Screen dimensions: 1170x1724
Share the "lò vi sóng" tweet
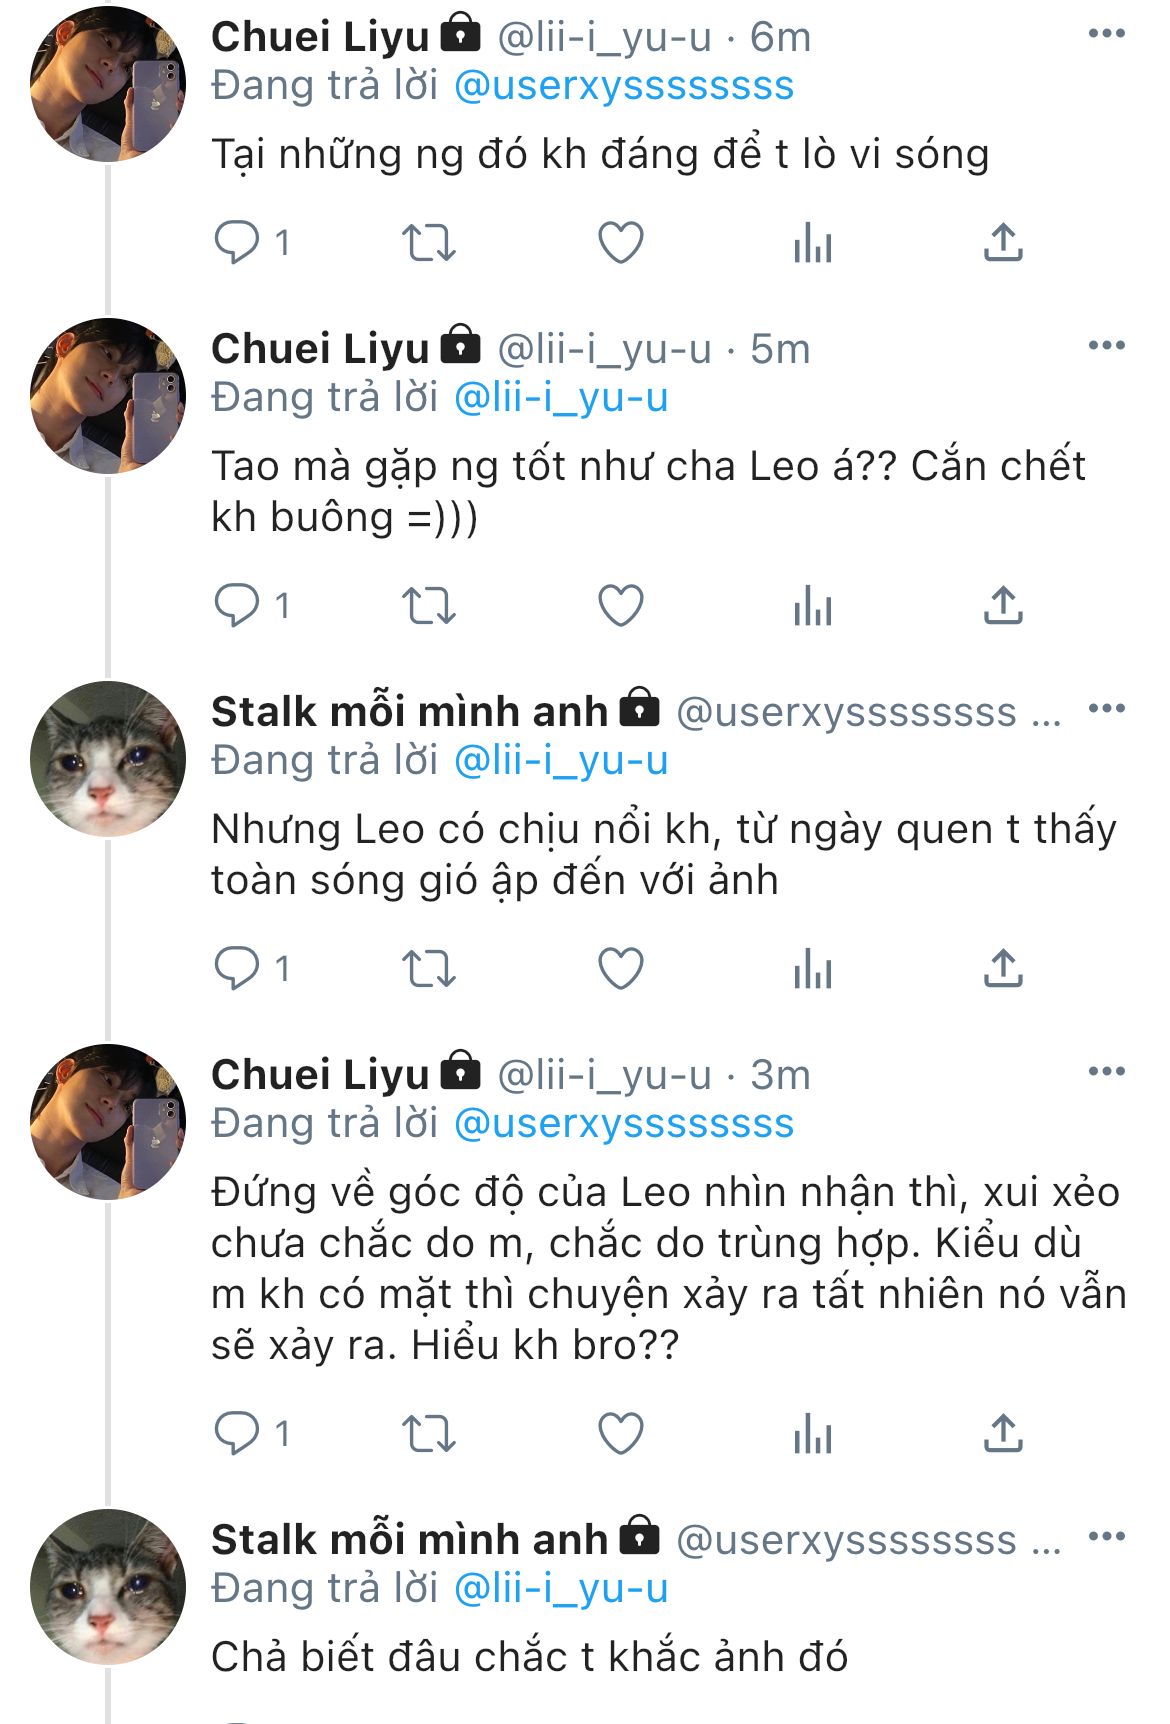click(x=1003, y=243)
